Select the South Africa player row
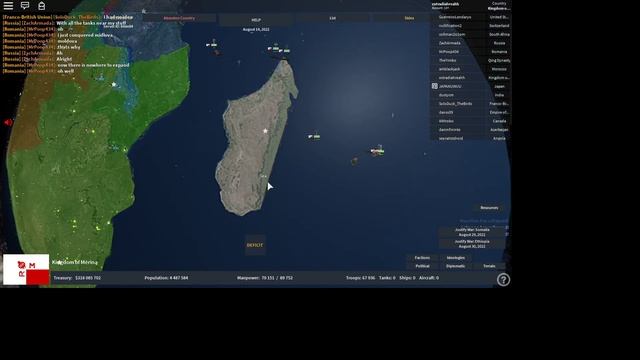The width and height of the screenshot is (640, 360). pos(471,34)
